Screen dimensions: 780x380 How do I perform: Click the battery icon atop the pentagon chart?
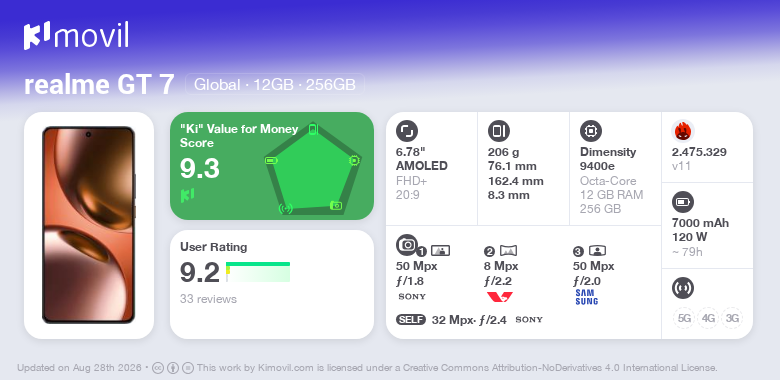click(312, 129)
